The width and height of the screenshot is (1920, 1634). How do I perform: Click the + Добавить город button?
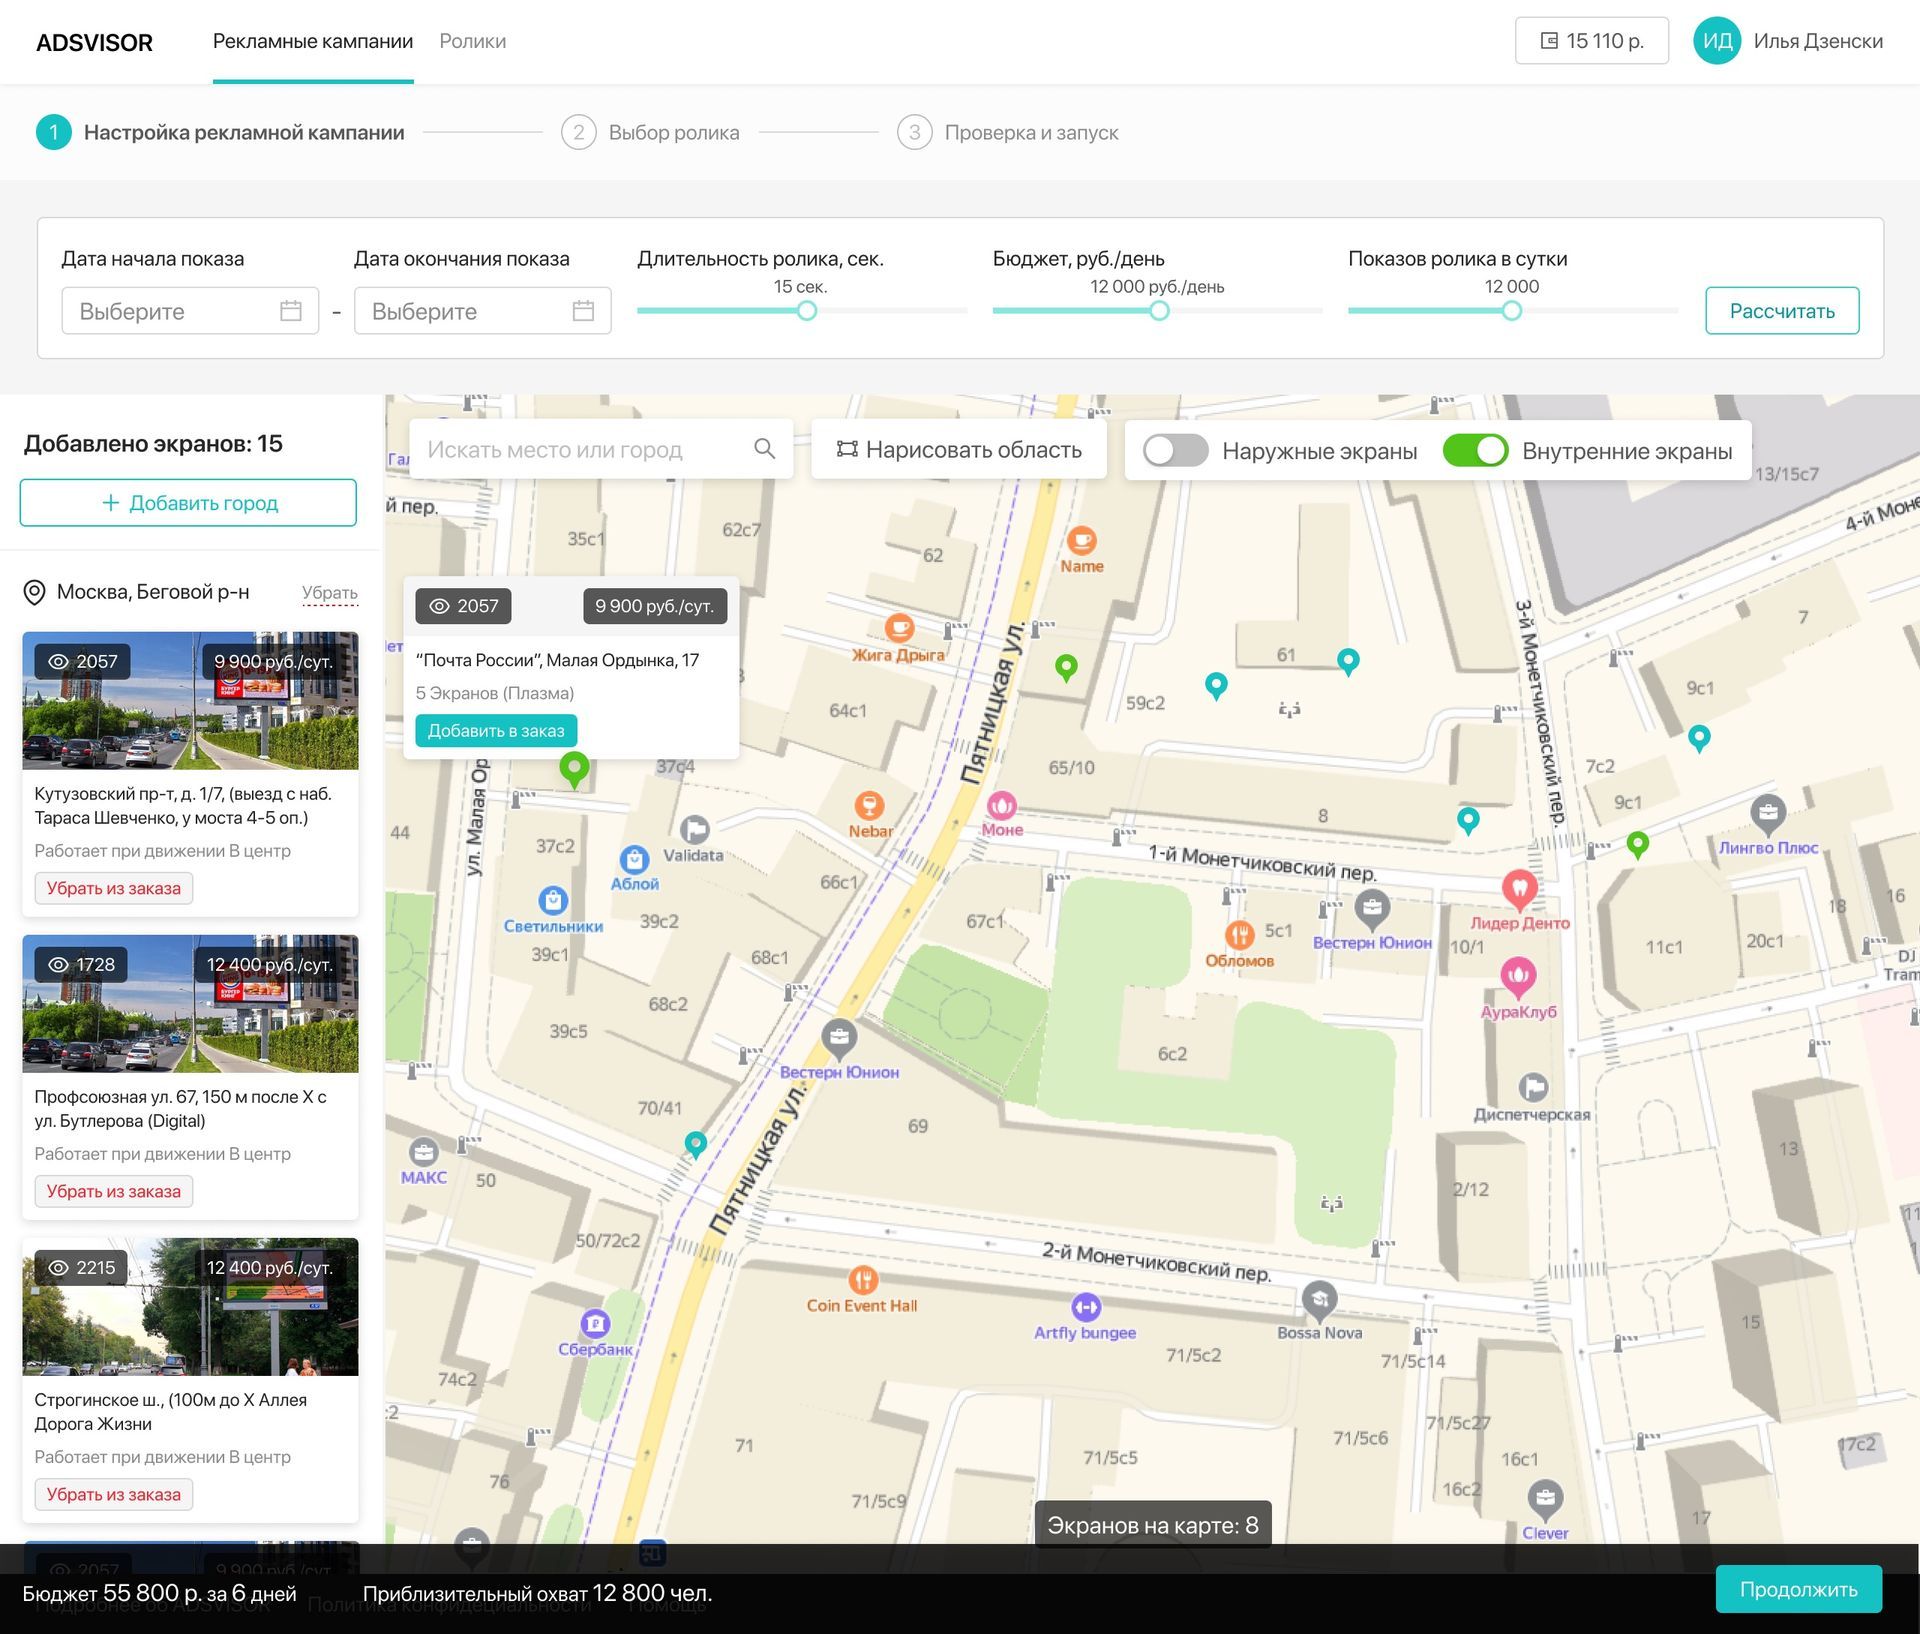(188, 503)
